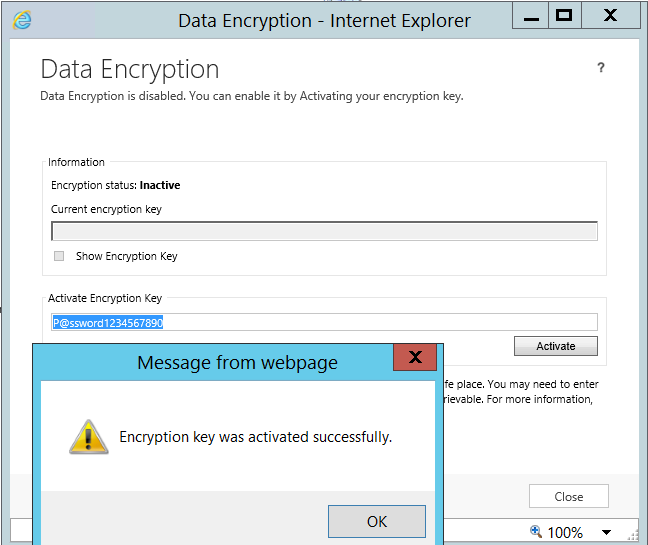Expand the zoom level dropdown arrow
Image resolution: width=648 pixels, height=545 pixels.
point(606,532)
